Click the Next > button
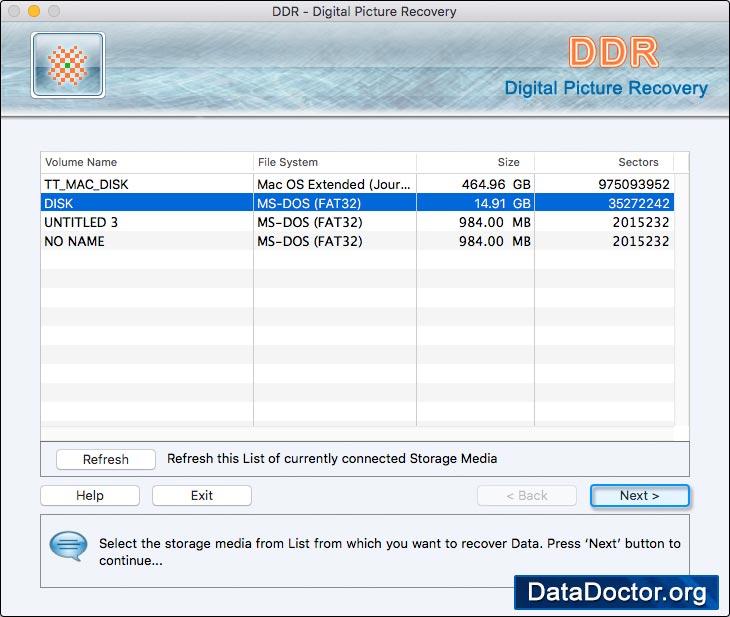 click(640, 495)
